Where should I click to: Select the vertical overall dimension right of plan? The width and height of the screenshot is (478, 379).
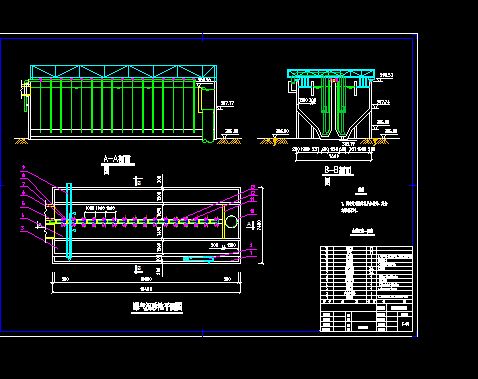point(260,225)
